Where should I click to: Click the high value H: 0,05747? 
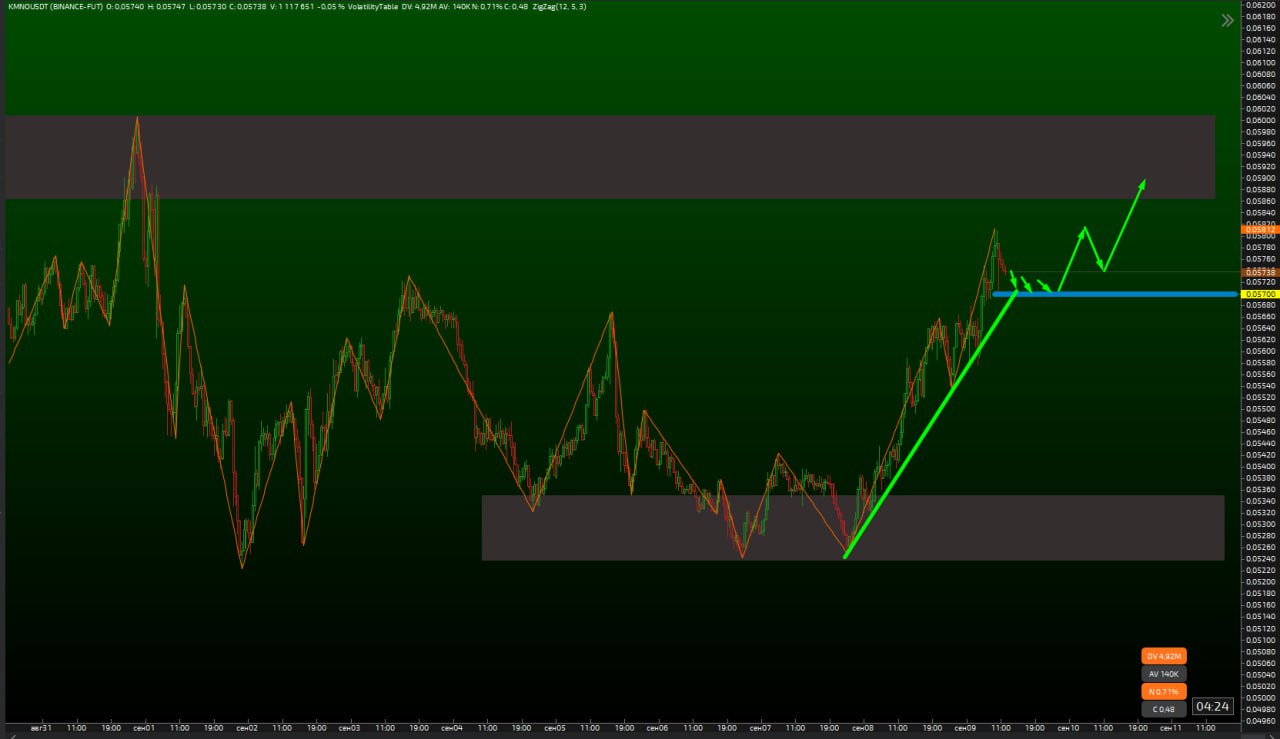tap(166, 7)
